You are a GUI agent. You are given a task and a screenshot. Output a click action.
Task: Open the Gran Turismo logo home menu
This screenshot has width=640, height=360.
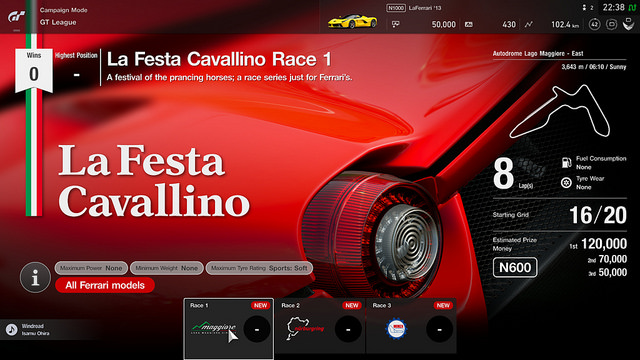pyautogui.click(x=16, y=17)
